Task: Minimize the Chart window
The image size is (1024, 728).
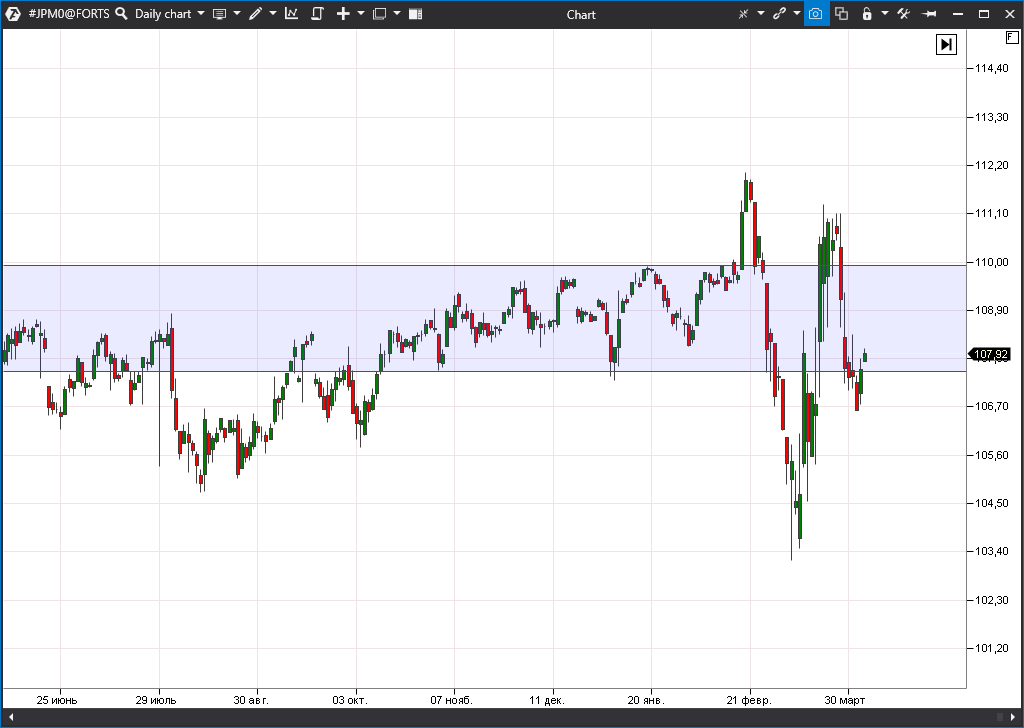Action: click(x=958, y=14)
